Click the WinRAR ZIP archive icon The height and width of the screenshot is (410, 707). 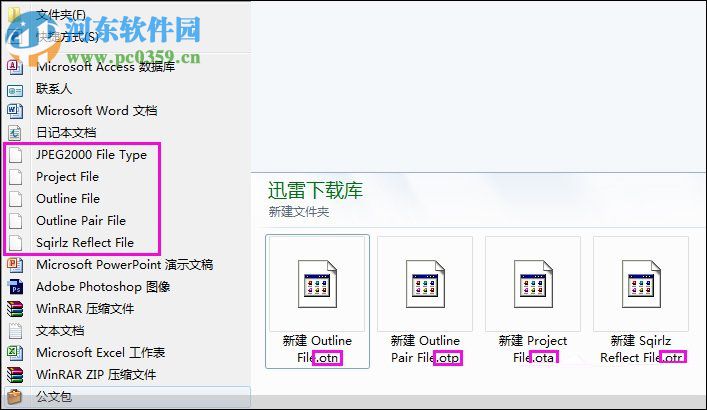(x=14, y=375)
